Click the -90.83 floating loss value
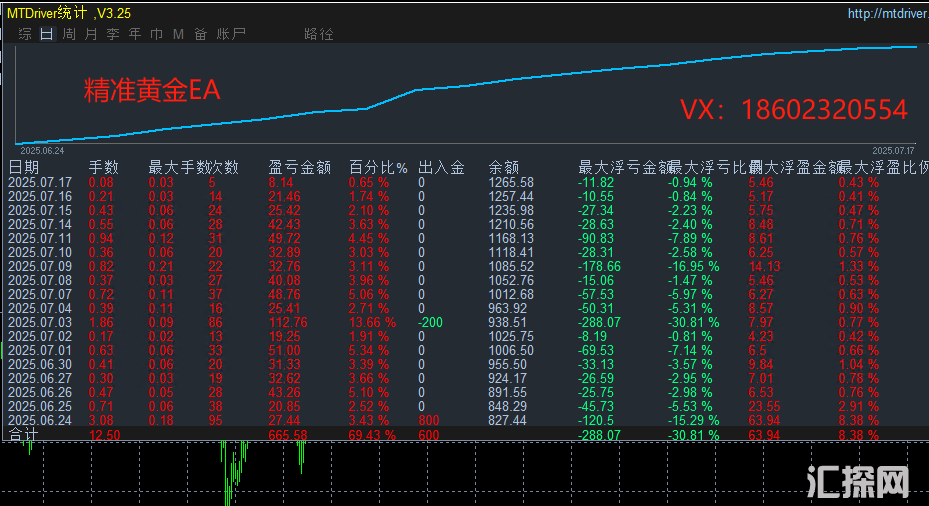This screenshot has height=506, width=929. coord(596,239)
